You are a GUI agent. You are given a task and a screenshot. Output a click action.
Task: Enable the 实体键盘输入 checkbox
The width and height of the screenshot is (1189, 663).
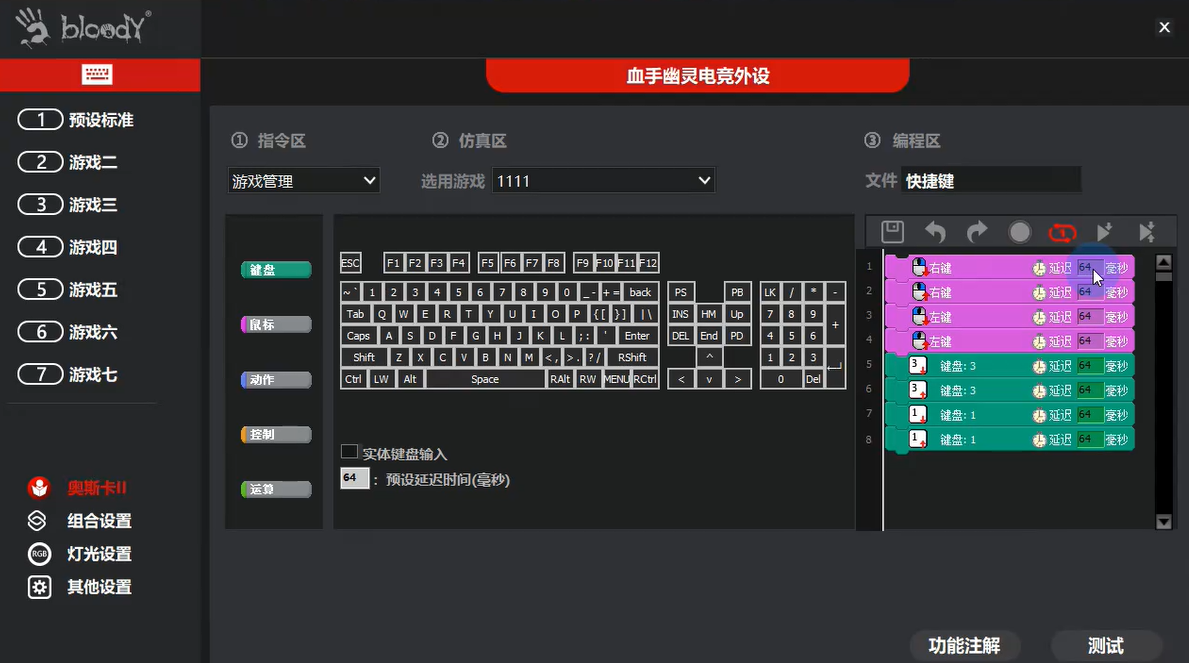point(349,452)
